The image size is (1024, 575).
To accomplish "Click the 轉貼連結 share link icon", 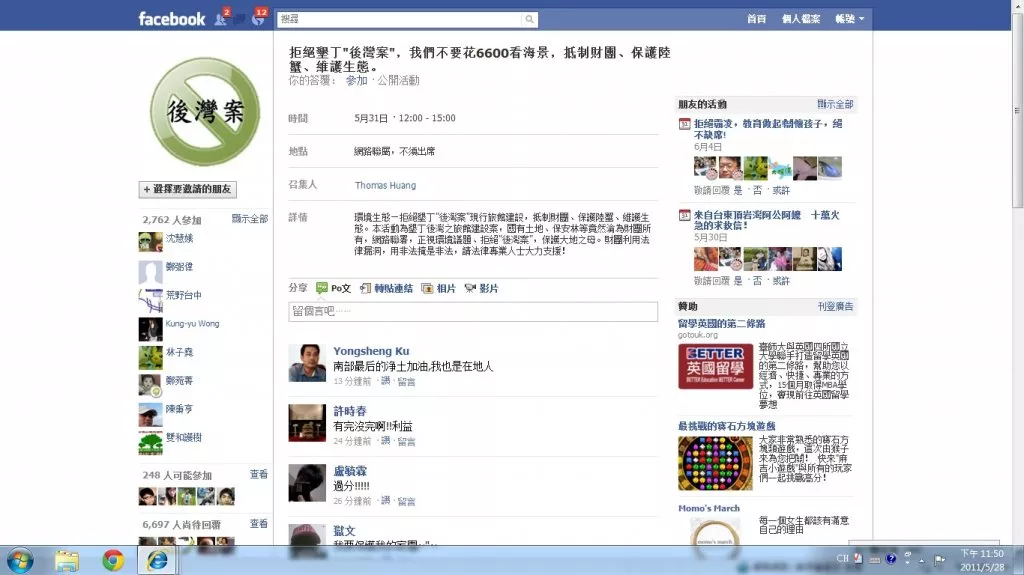I will pyautogui.click(x=365, y=288).
